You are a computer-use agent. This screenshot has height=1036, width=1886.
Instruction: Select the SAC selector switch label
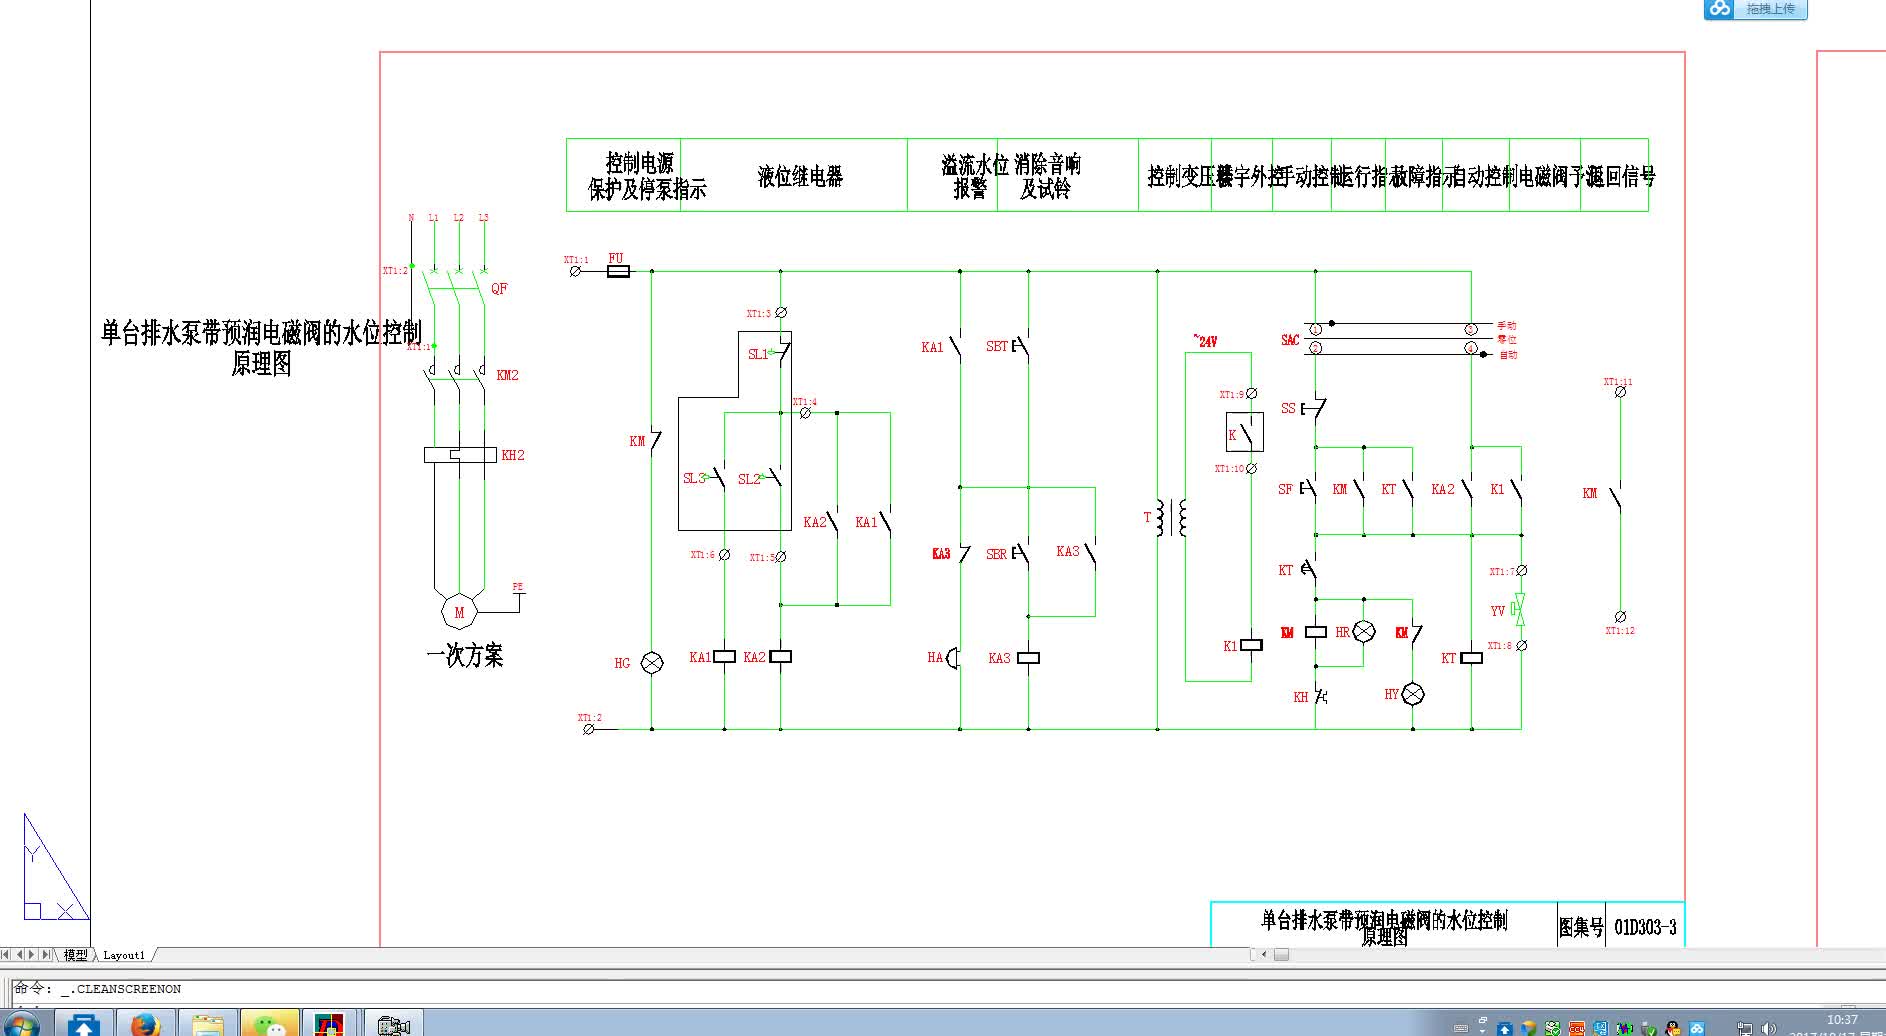click(x=1290, y=340)
